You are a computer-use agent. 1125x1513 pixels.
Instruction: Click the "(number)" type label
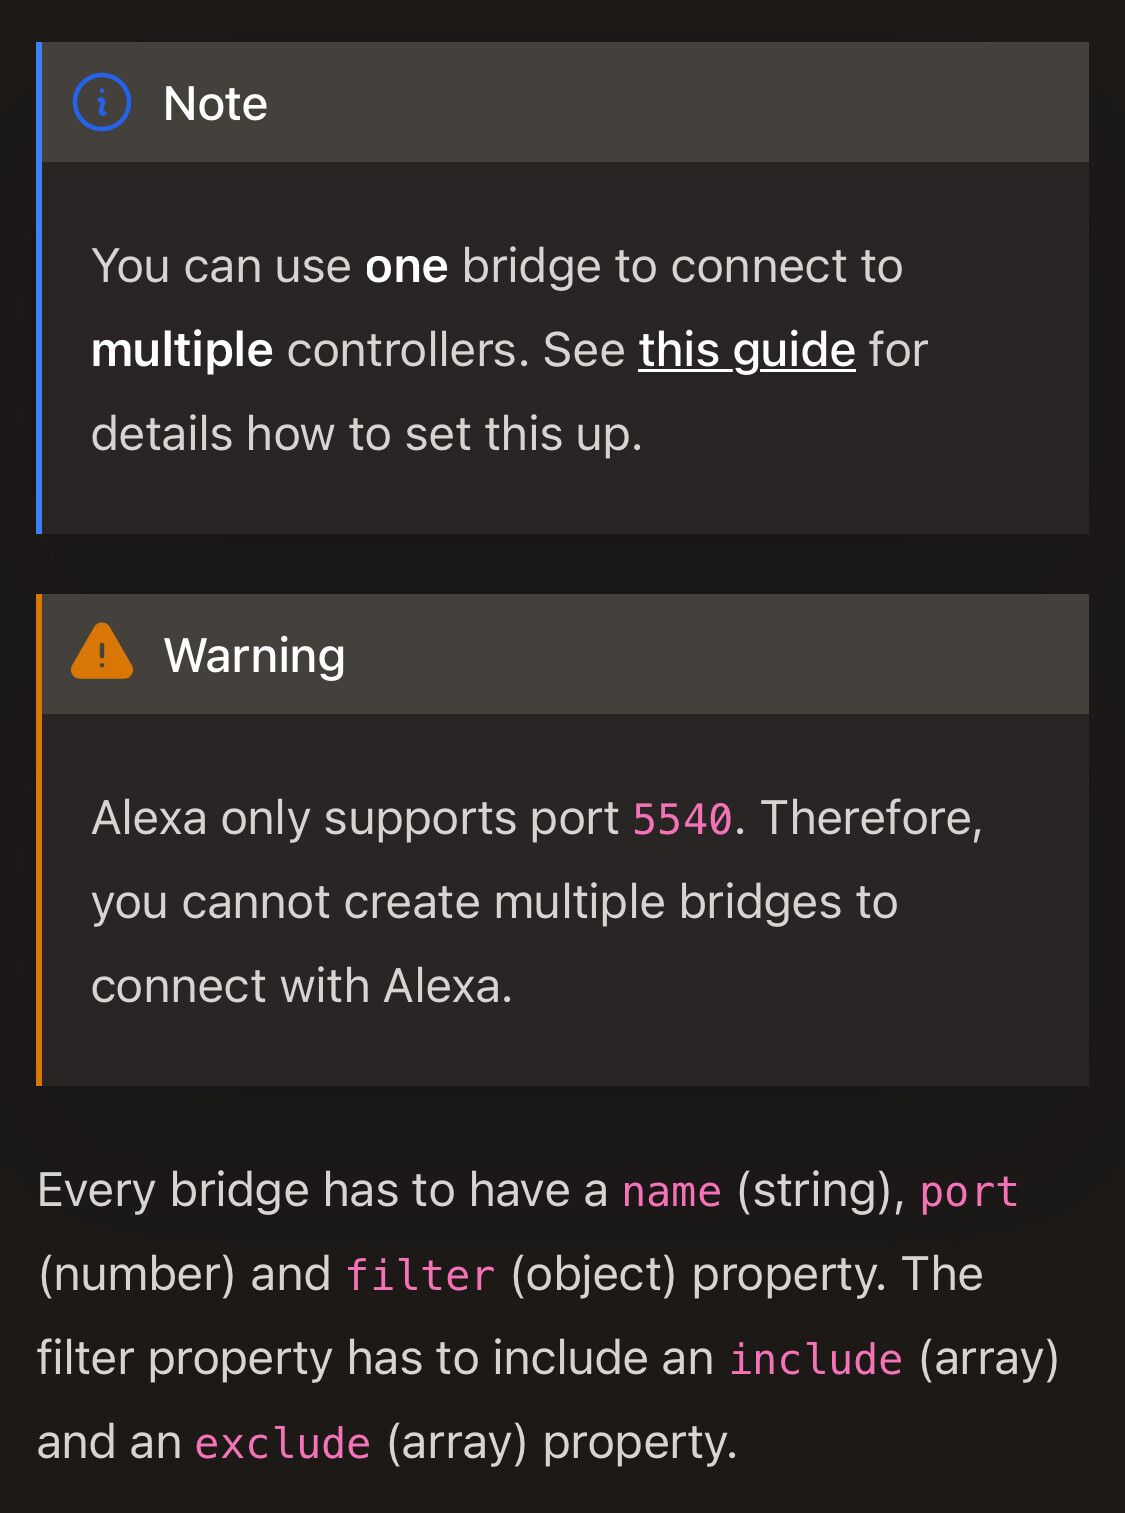click(137, 1275)
